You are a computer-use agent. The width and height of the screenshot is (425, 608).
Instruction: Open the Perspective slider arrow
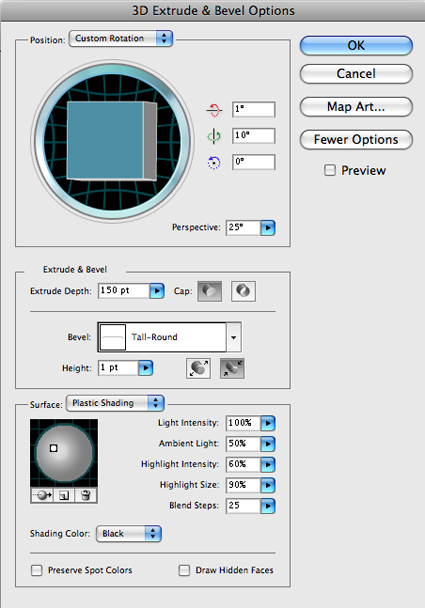coord(268,228)
